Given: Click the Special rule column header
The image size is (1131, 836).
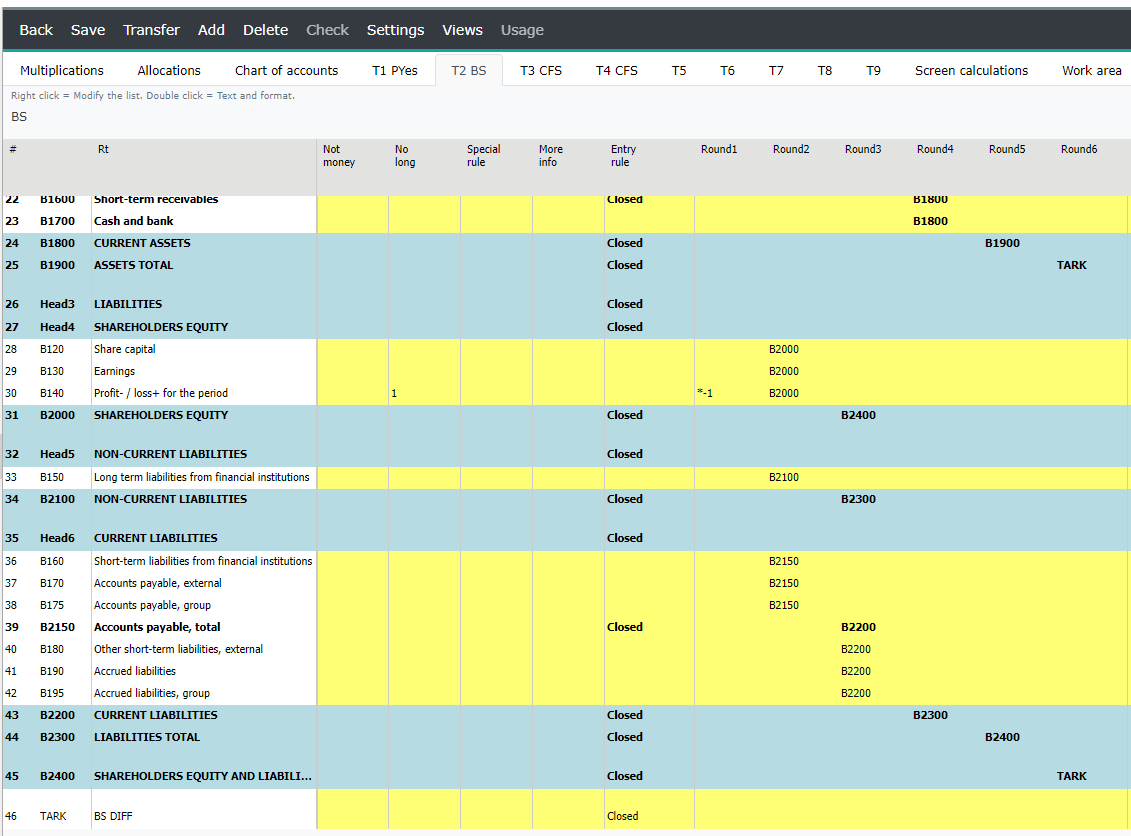Looking at the screenshot, I should 483,156.
